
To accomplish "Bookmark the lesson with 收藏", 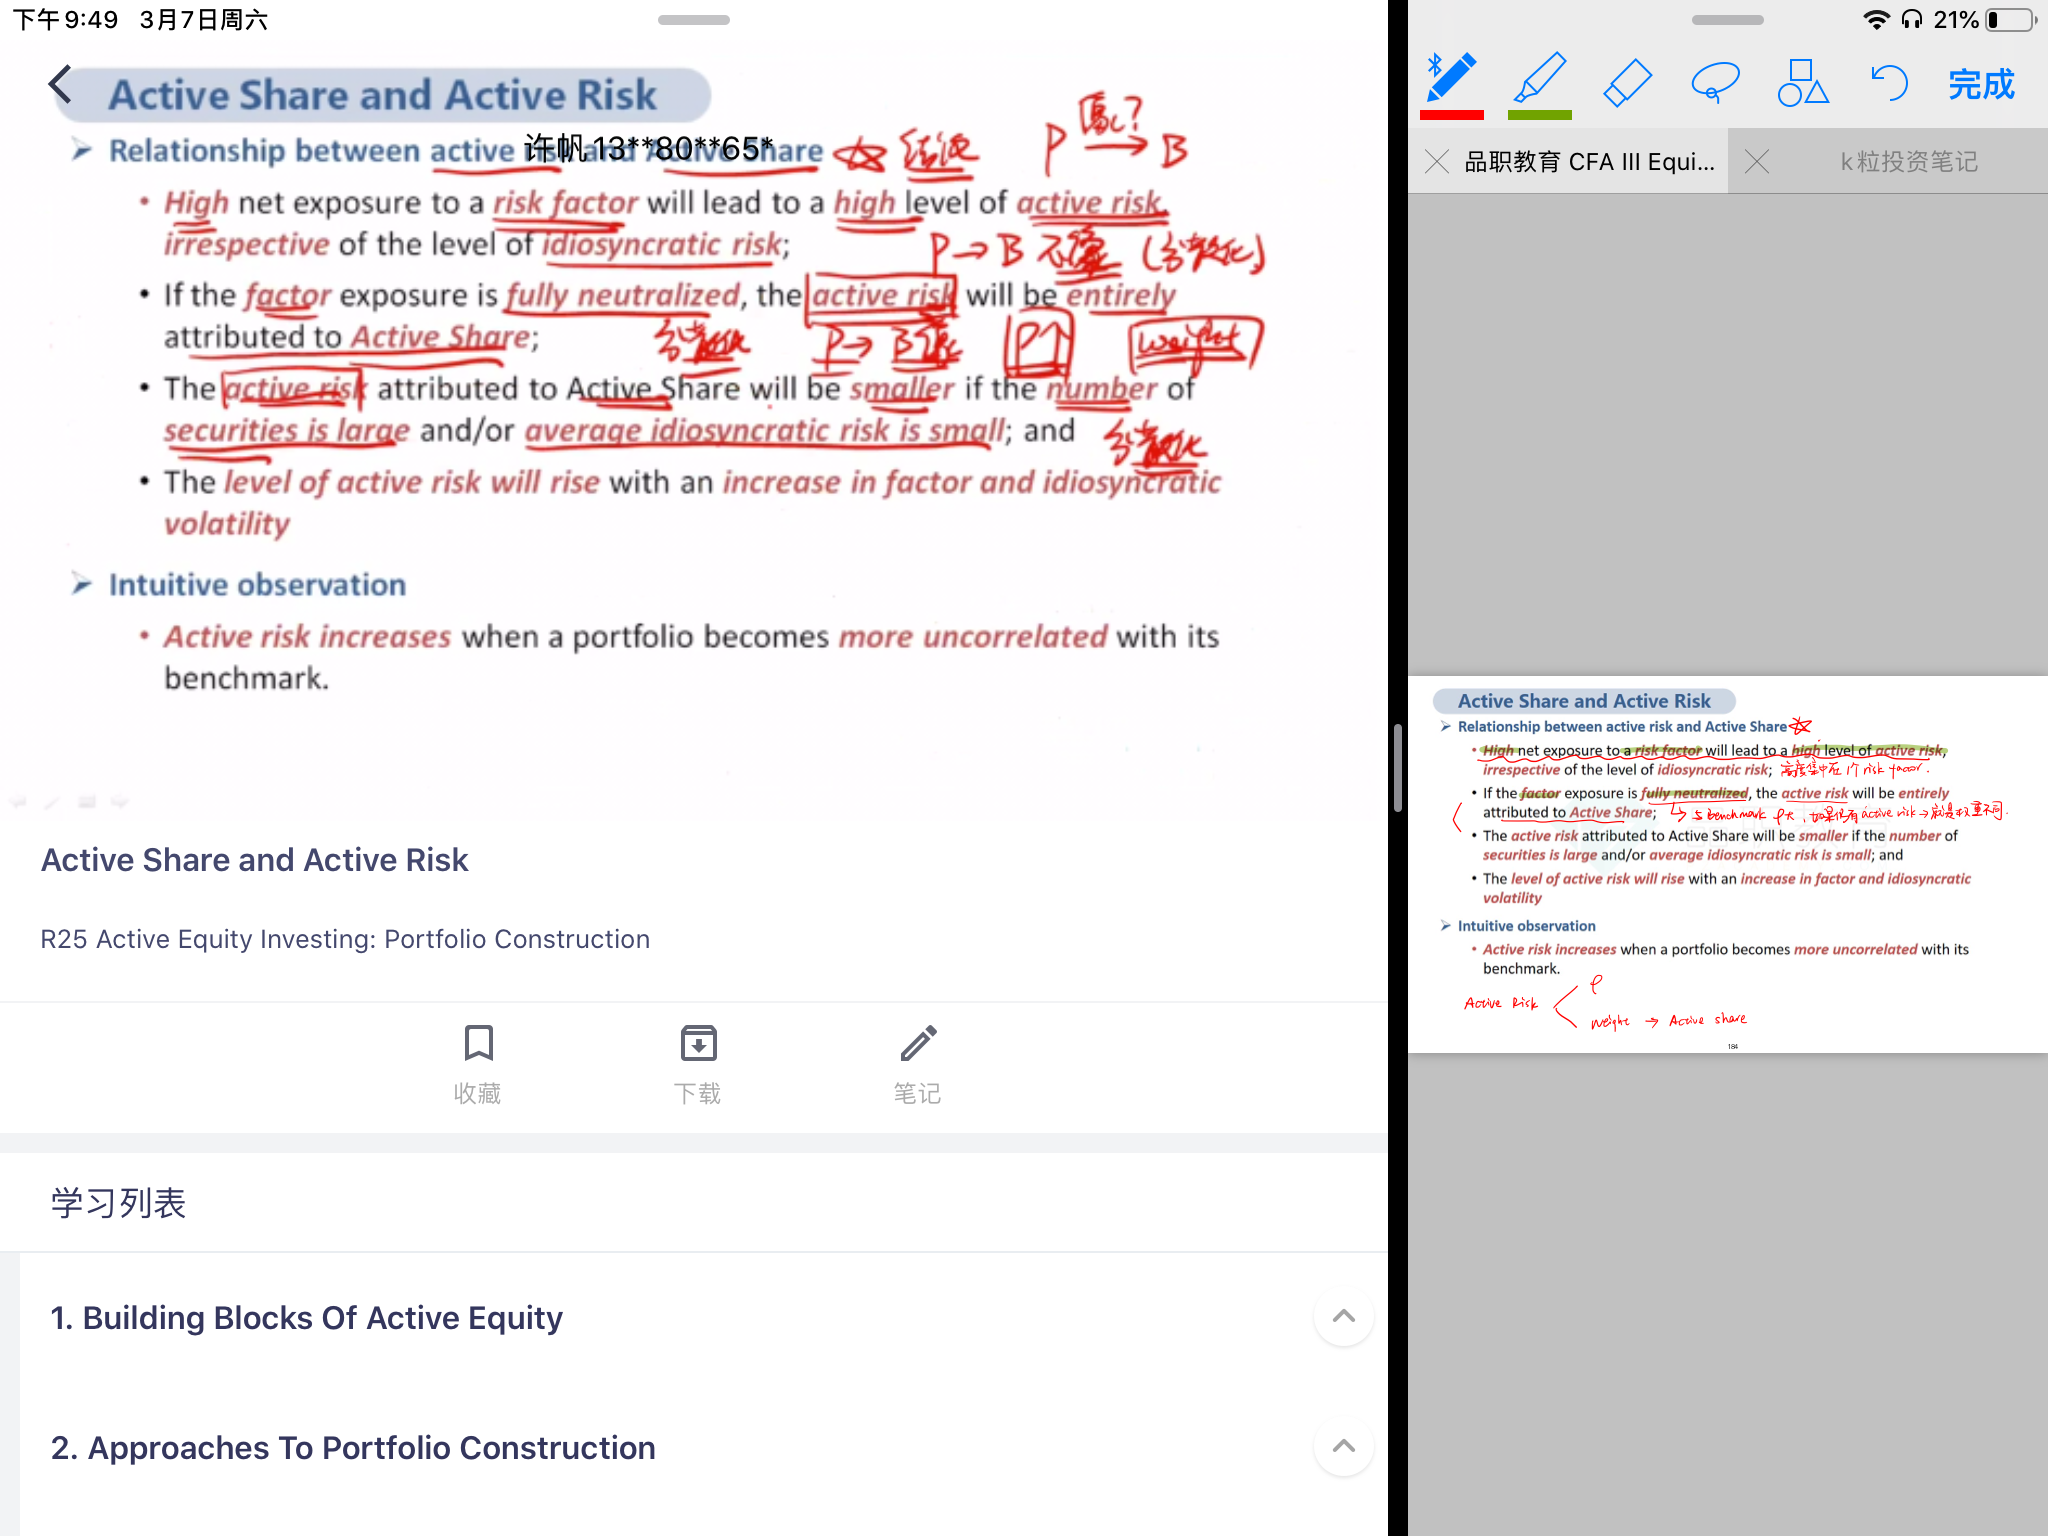I will coord(478,1064).
